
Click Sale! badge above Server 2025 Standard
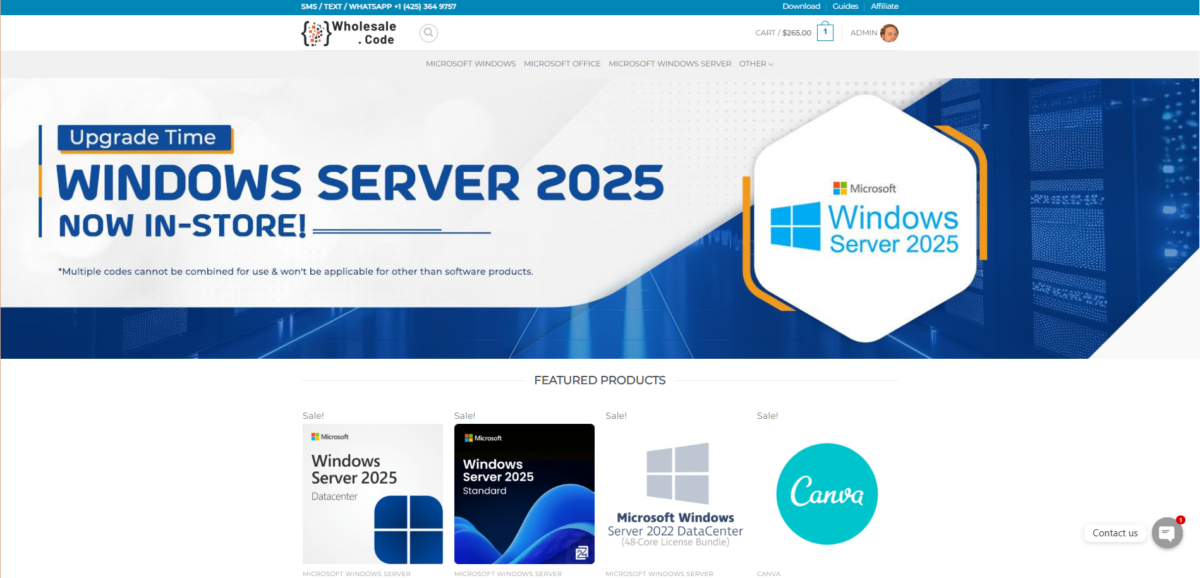(x=464, y=416)
